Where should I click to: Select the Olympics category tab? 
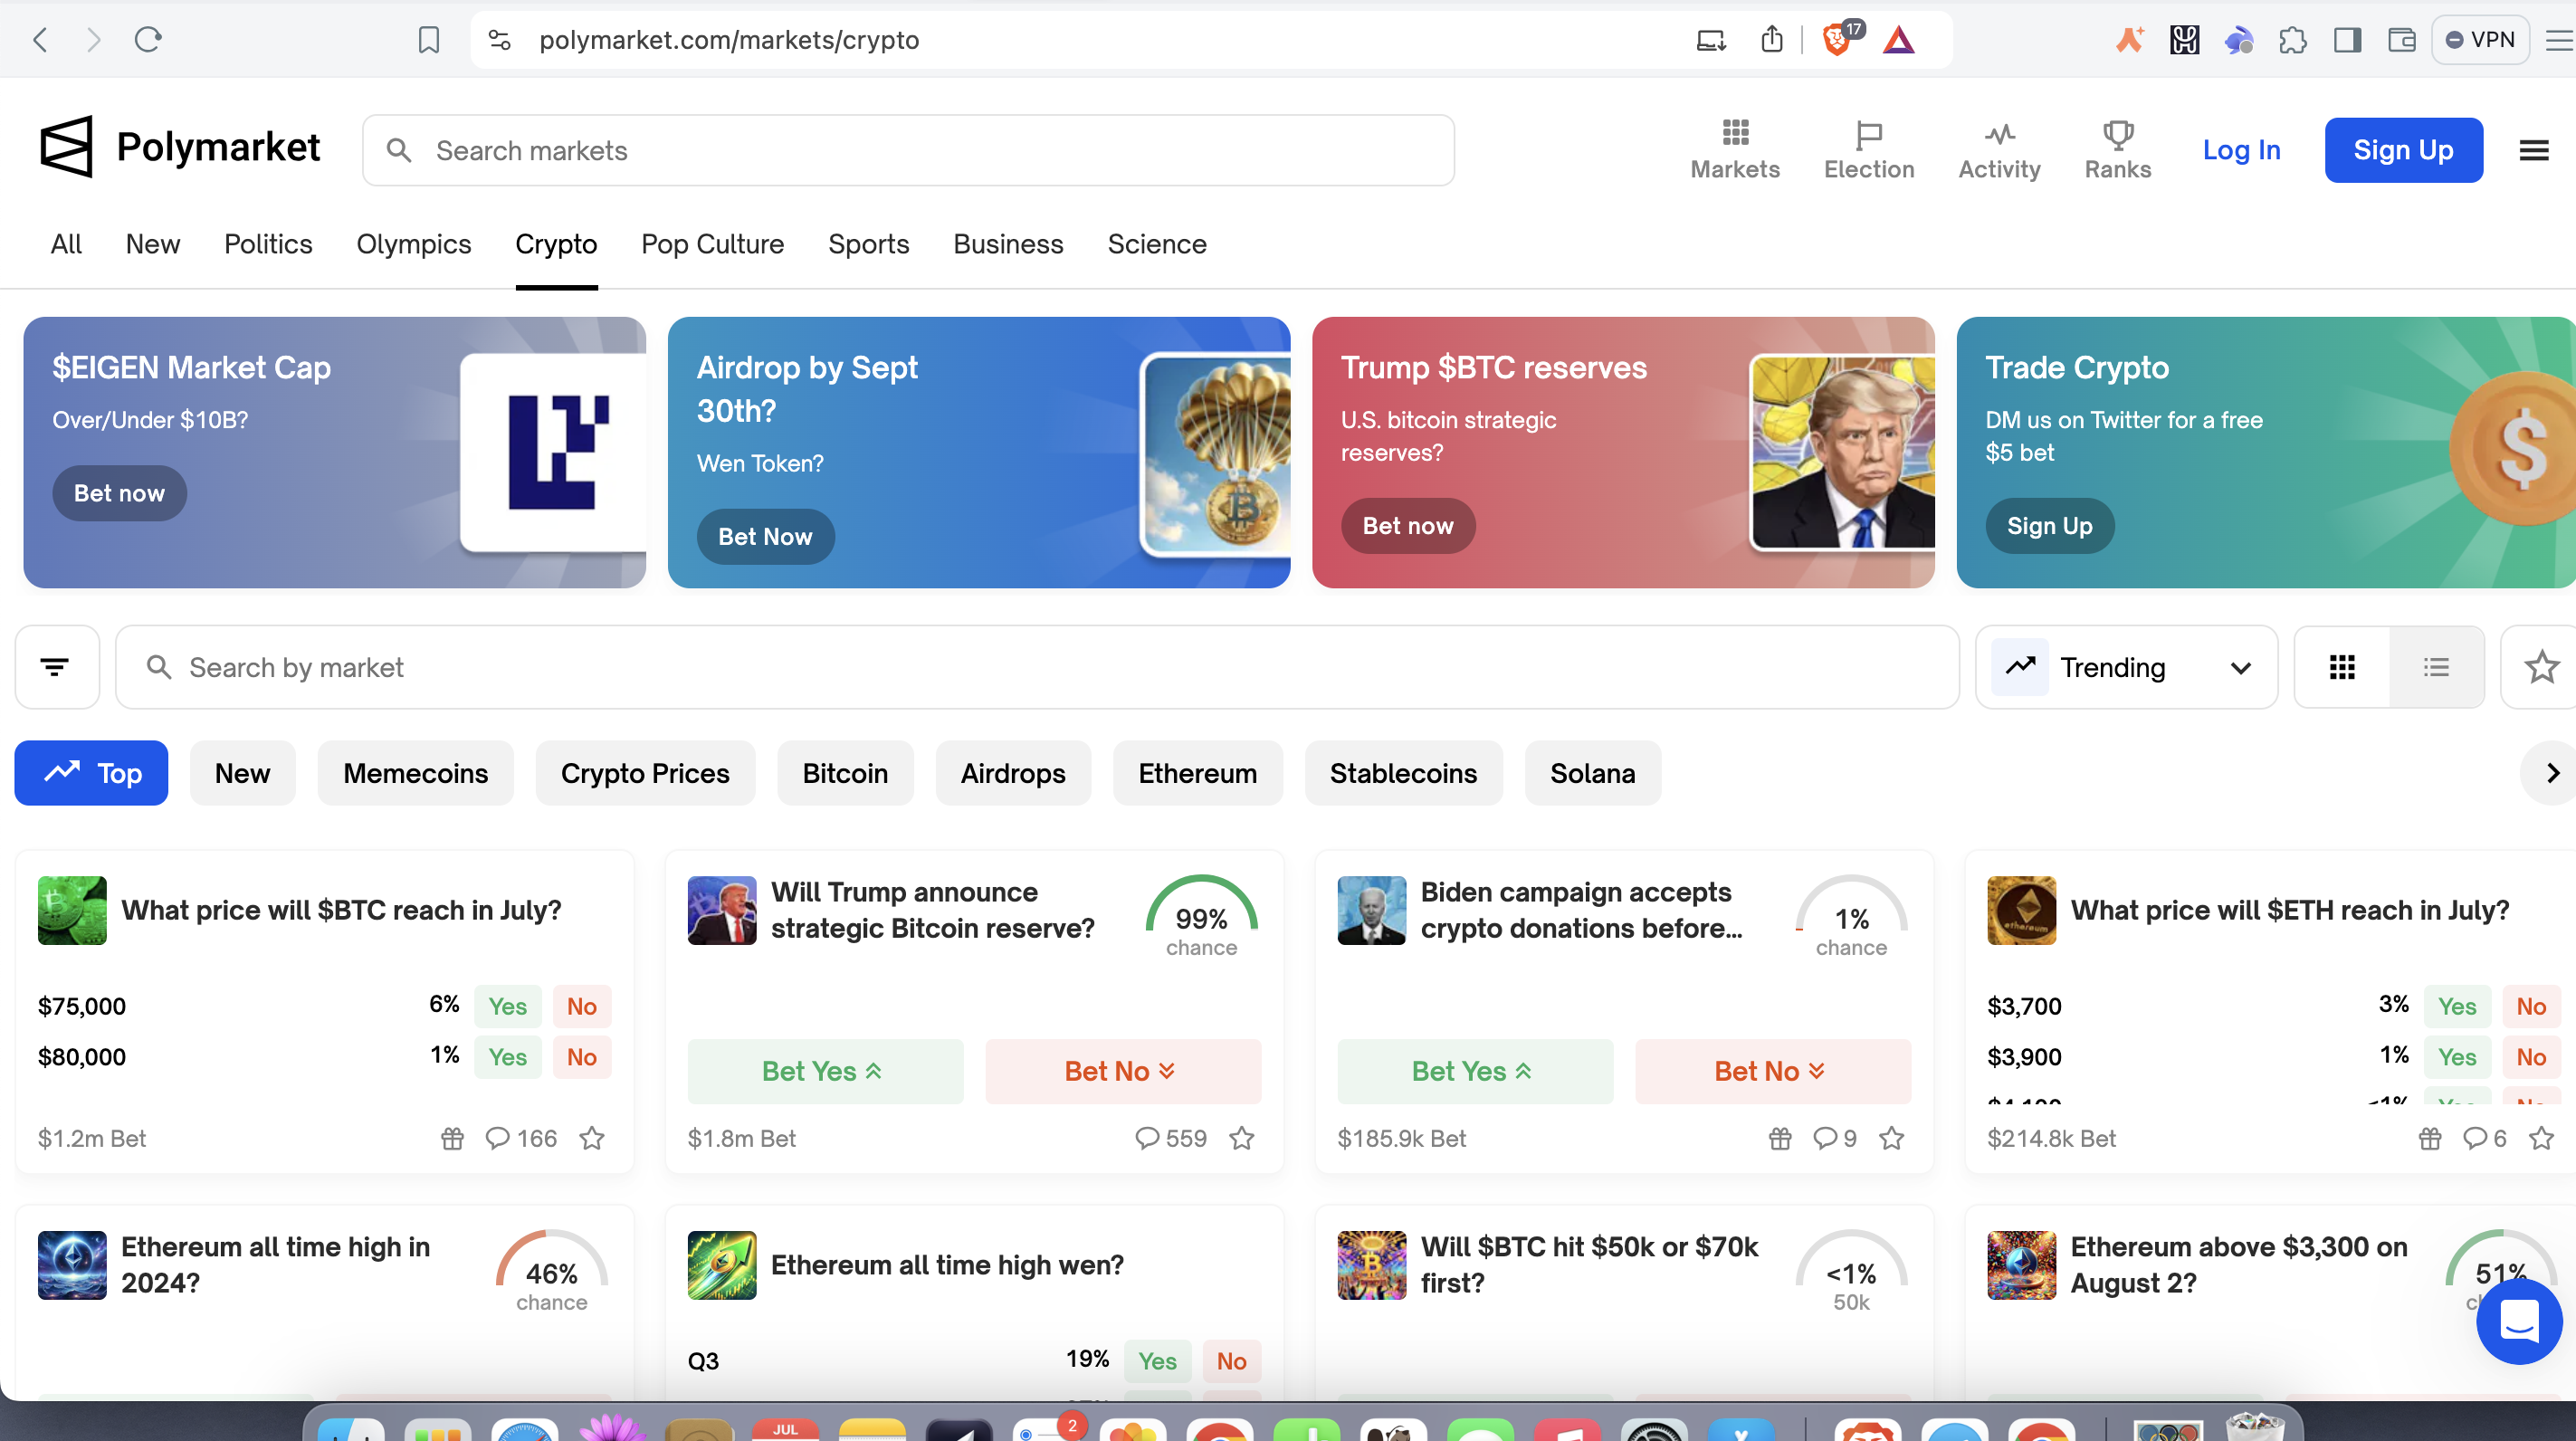[413, 244]
